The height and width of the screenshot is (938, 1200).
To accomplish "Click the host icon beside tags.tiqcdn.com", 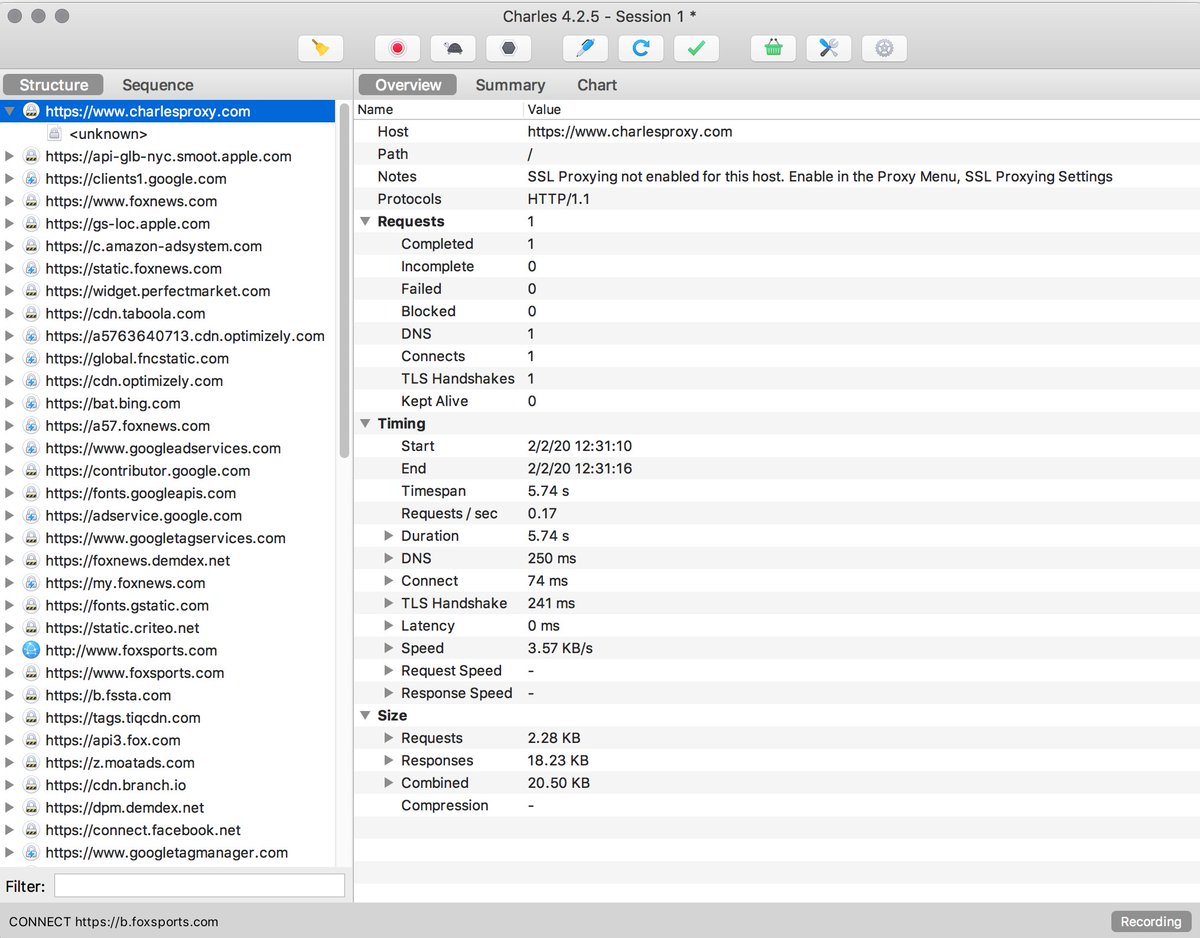I will (31, 718).
